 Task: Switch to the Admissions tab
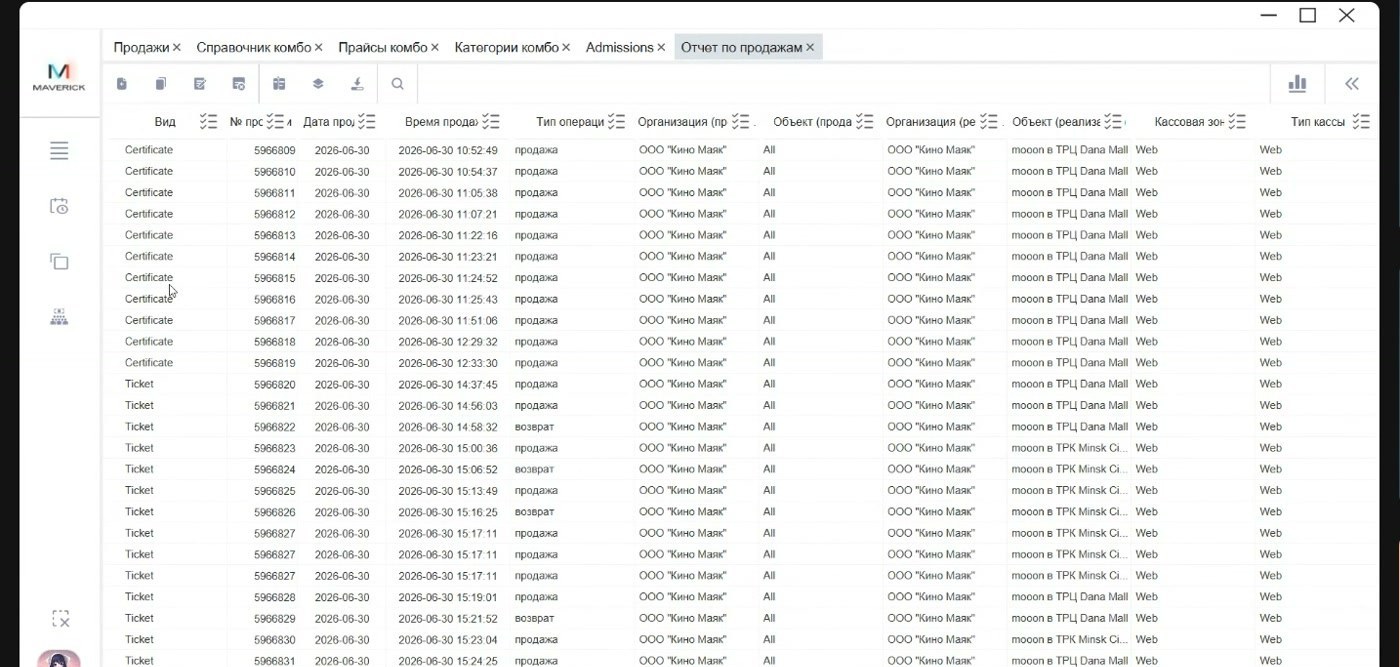click(619, 47)
